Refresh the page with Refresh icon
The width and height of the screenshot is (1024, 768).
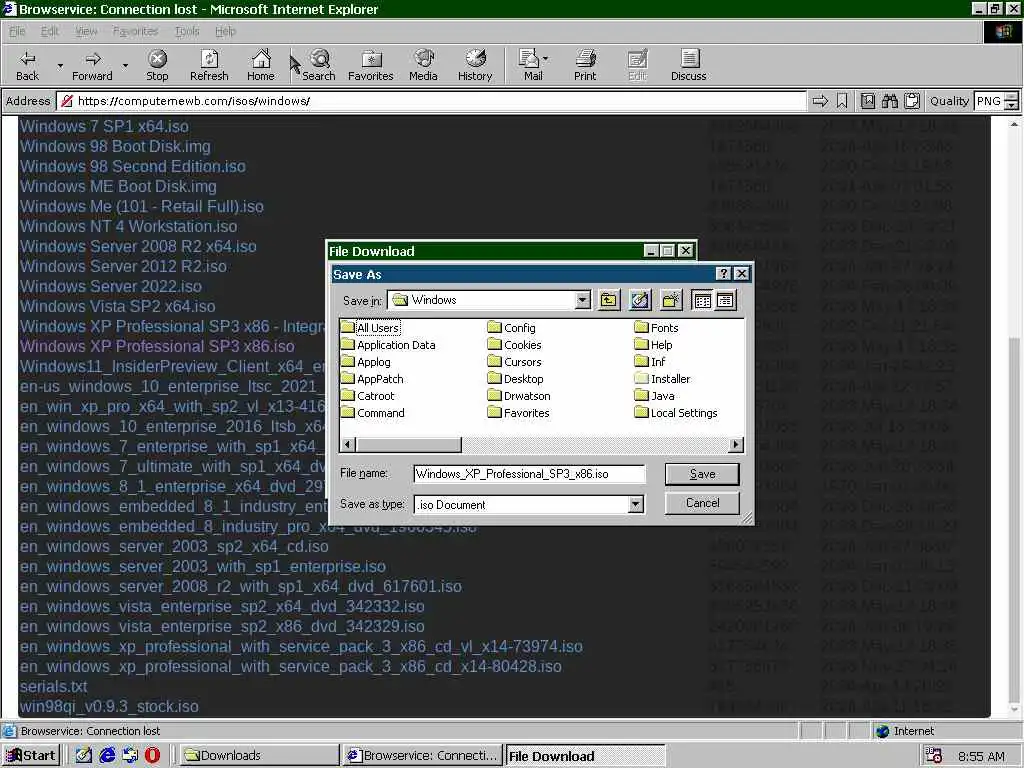point(209,65)
